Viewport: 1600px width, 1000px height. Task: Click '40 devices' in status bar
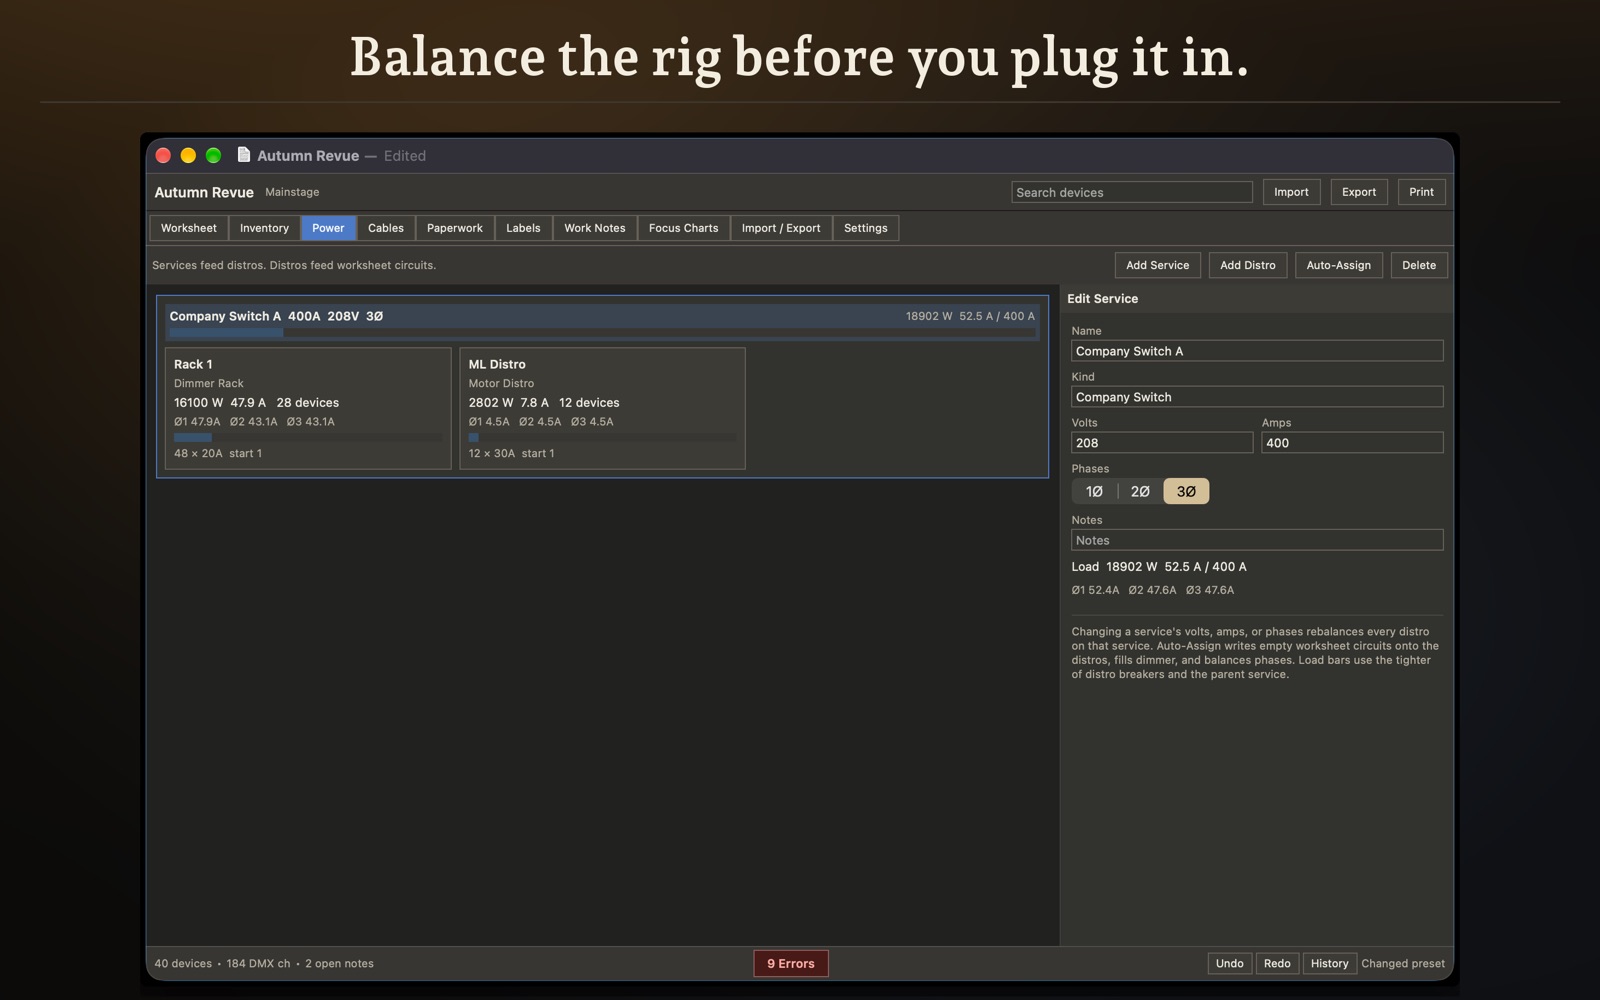(183, 964)
